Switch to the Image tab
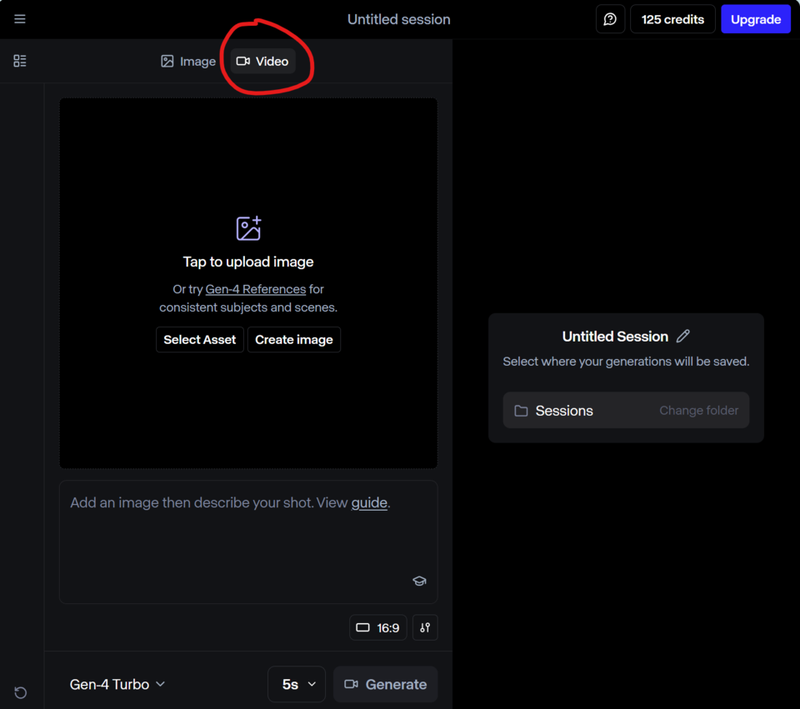The width and height of the screenshot is (800, 709). tap(188, 61)
